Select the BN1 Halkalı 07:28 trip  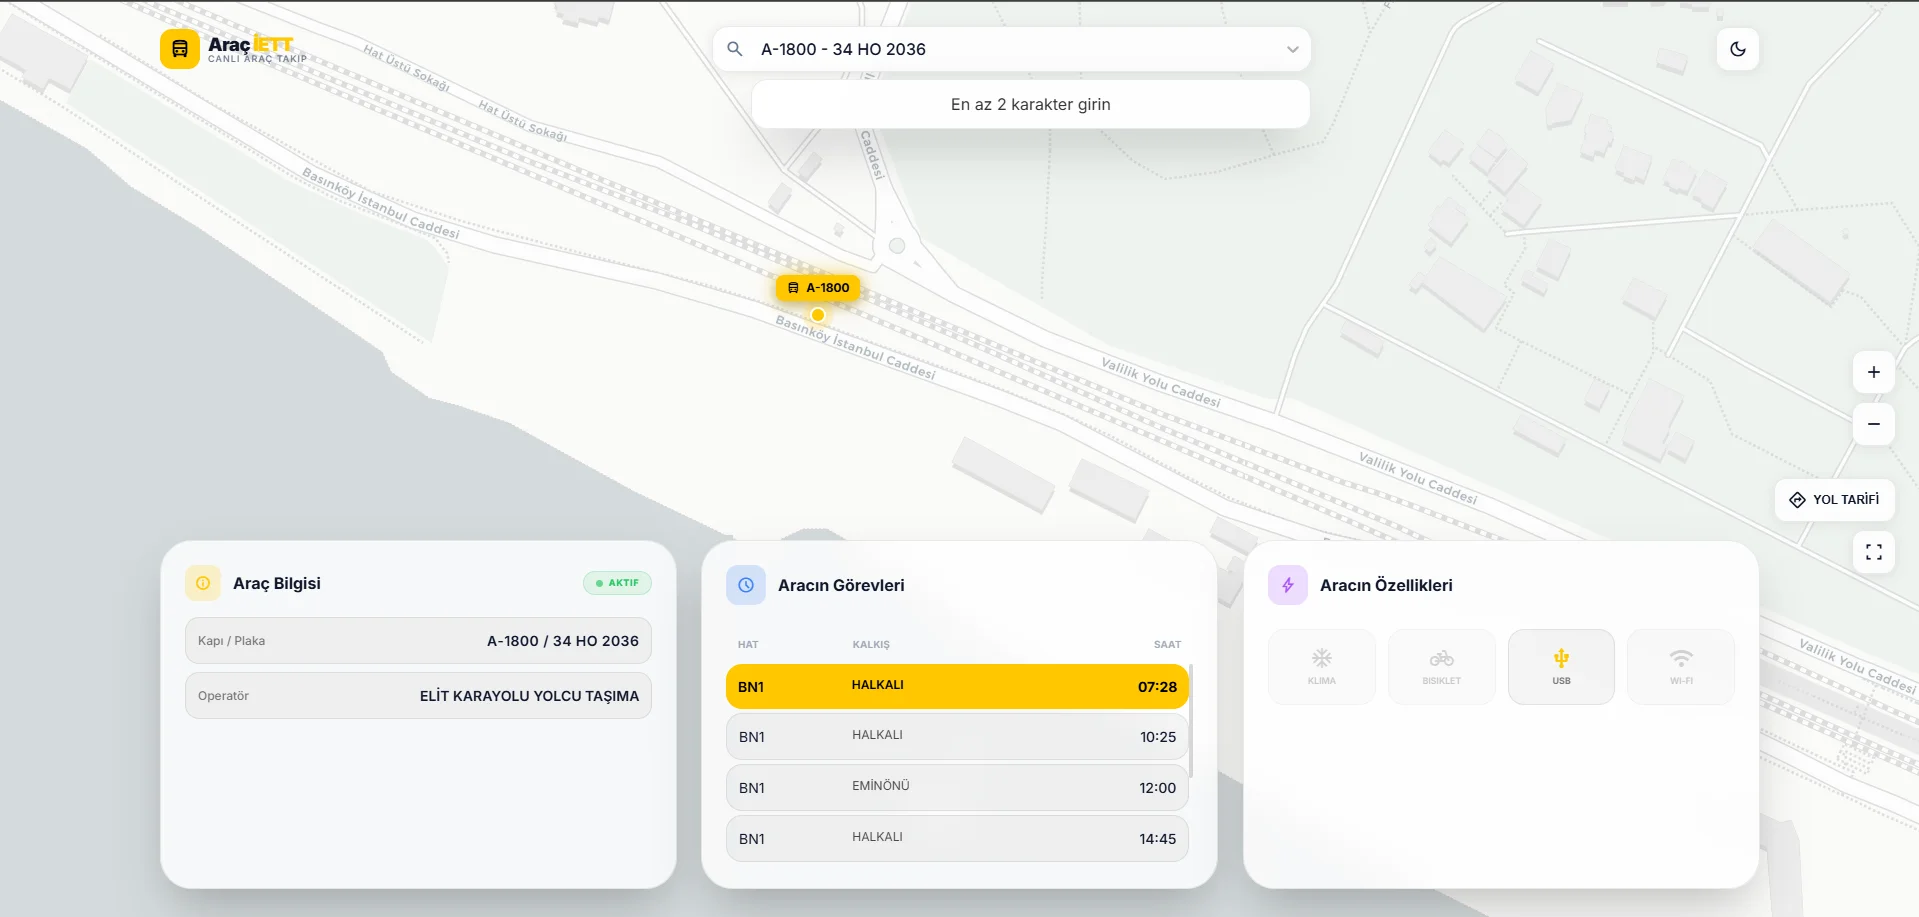[957, 687]
